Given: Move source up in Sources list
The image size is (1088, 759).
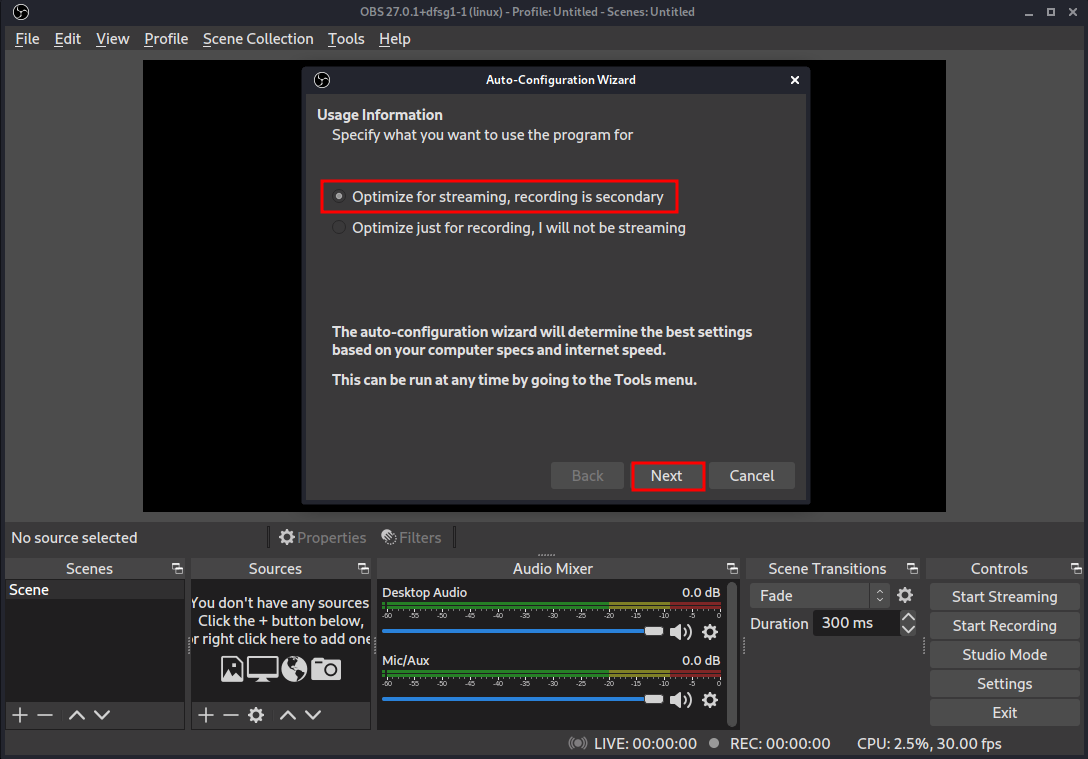Looking at the screenshot, I should [288, 715].
